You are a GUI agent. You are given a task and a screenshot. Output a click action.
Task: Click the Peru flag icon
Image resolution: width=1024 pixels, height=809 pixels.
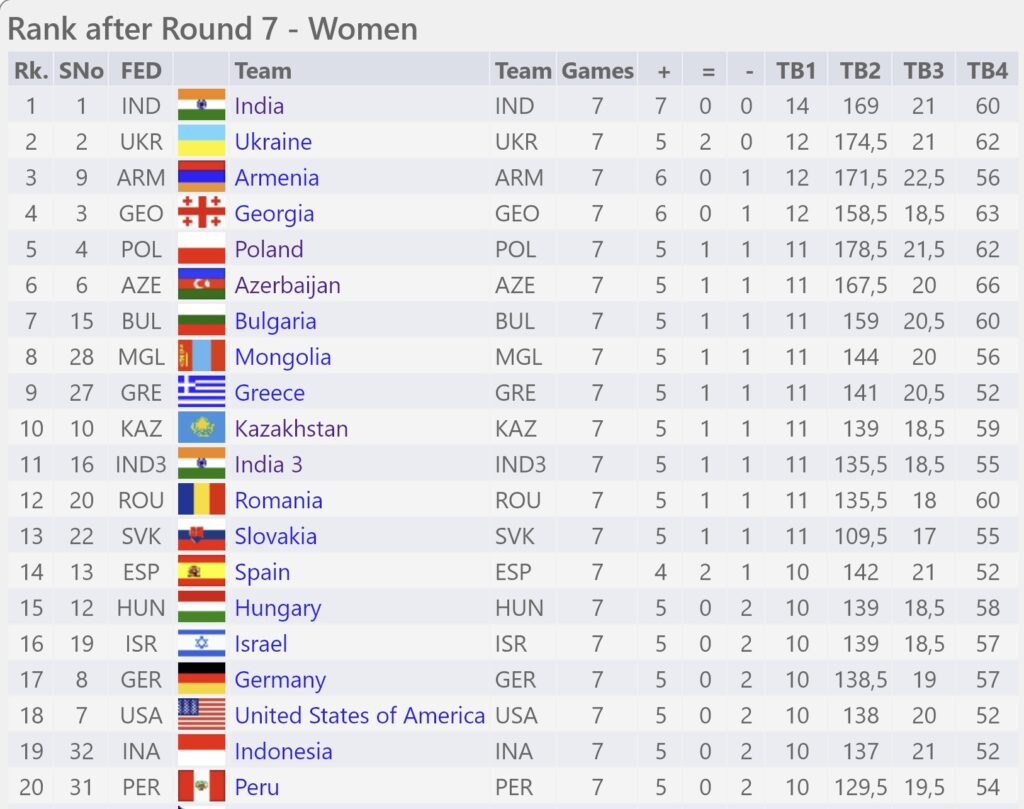tap(201, 787)
